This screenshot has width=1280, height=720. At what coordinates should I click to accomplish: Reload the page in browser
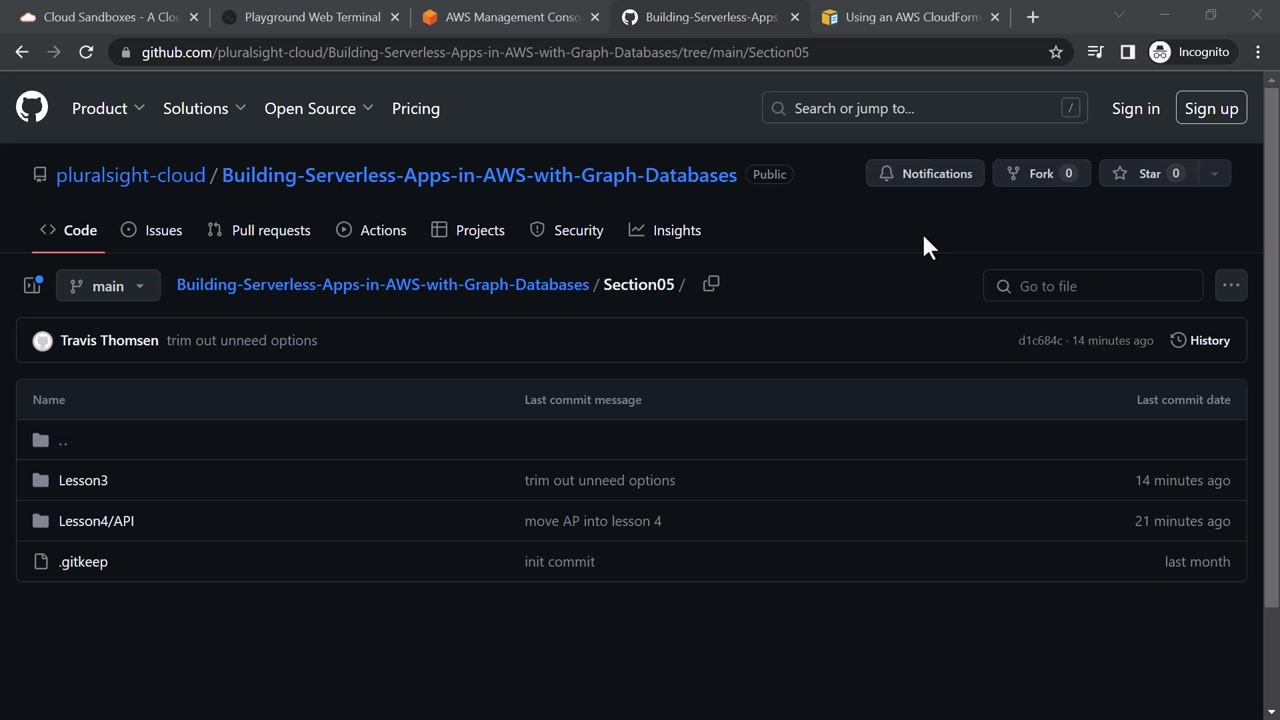86,52
